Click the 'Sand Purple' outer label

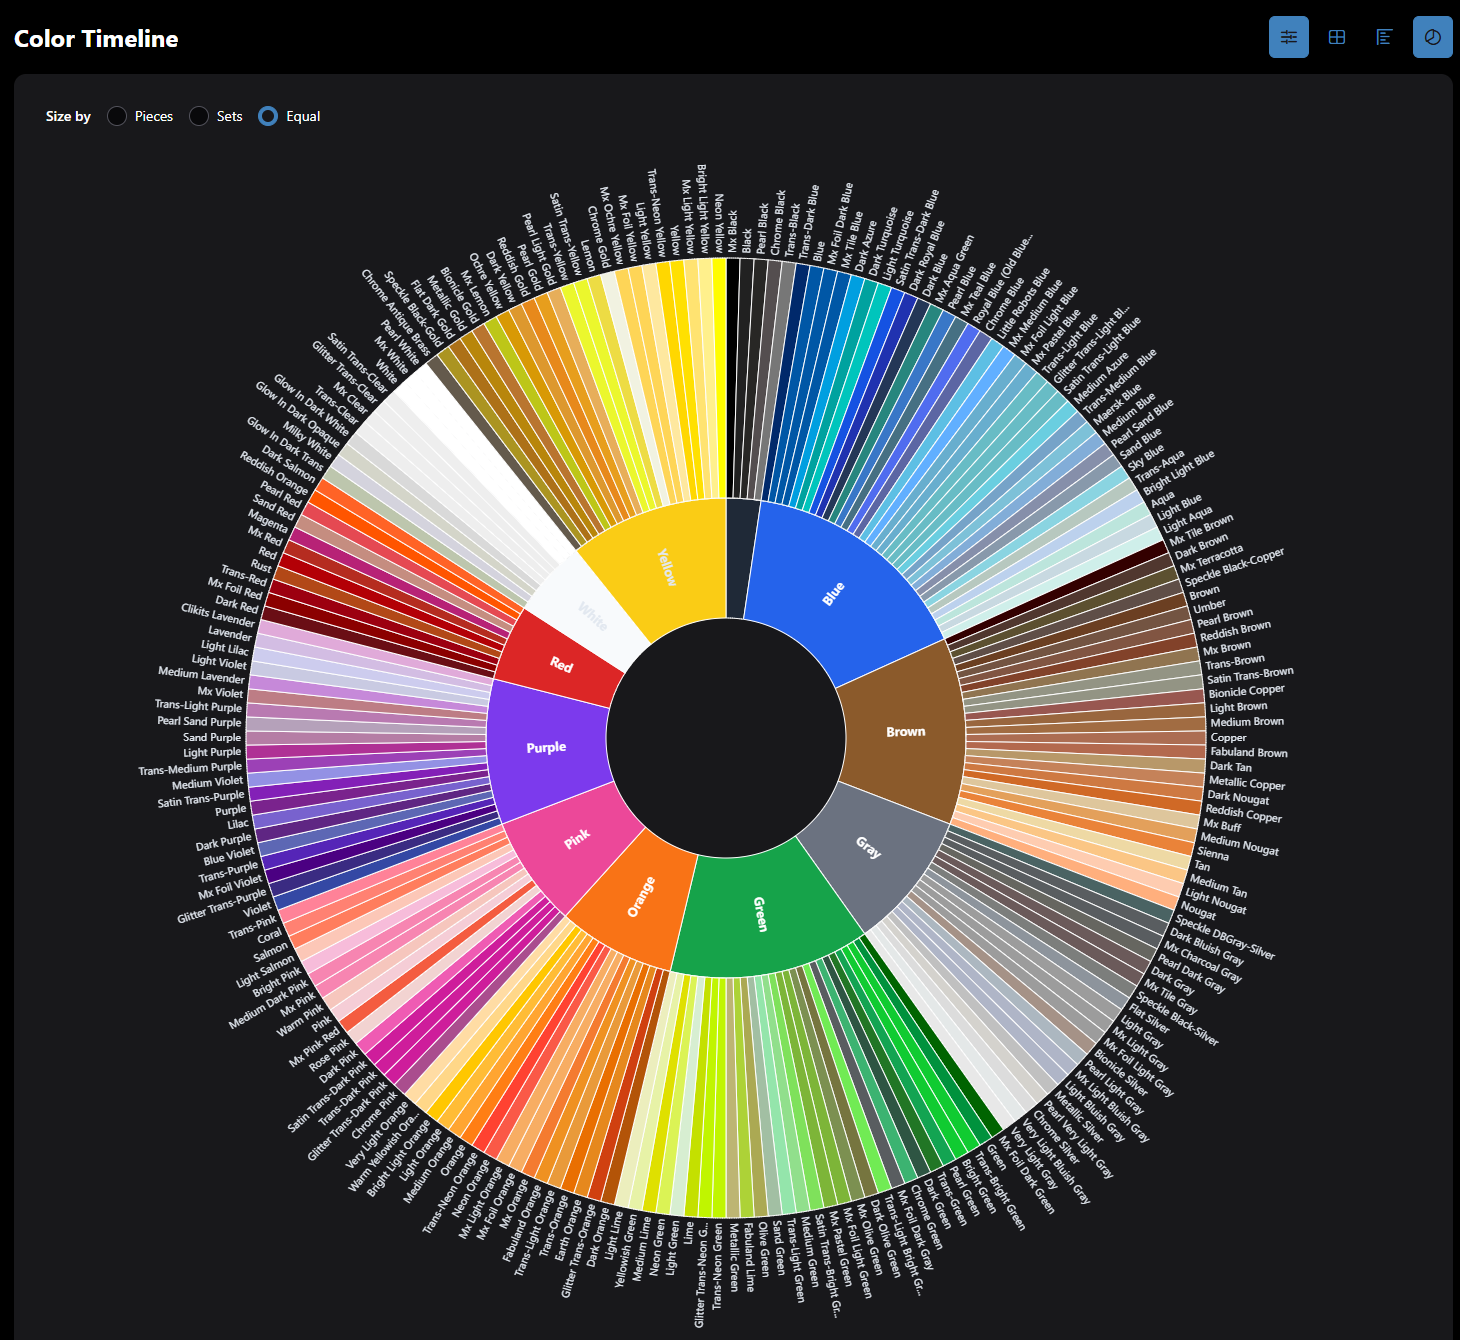(212, 737)
